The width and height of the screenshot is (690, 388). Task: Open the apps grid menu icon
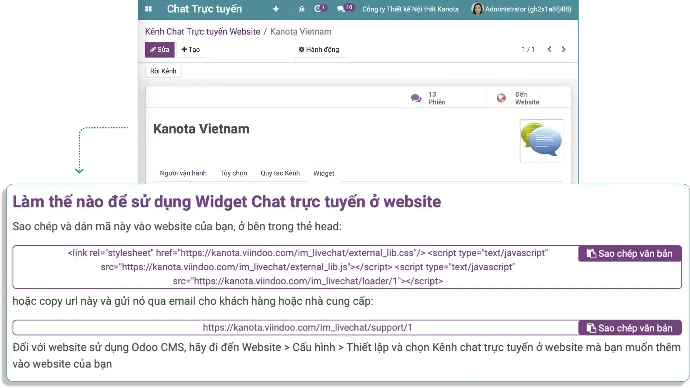click(x=148, y=9)
